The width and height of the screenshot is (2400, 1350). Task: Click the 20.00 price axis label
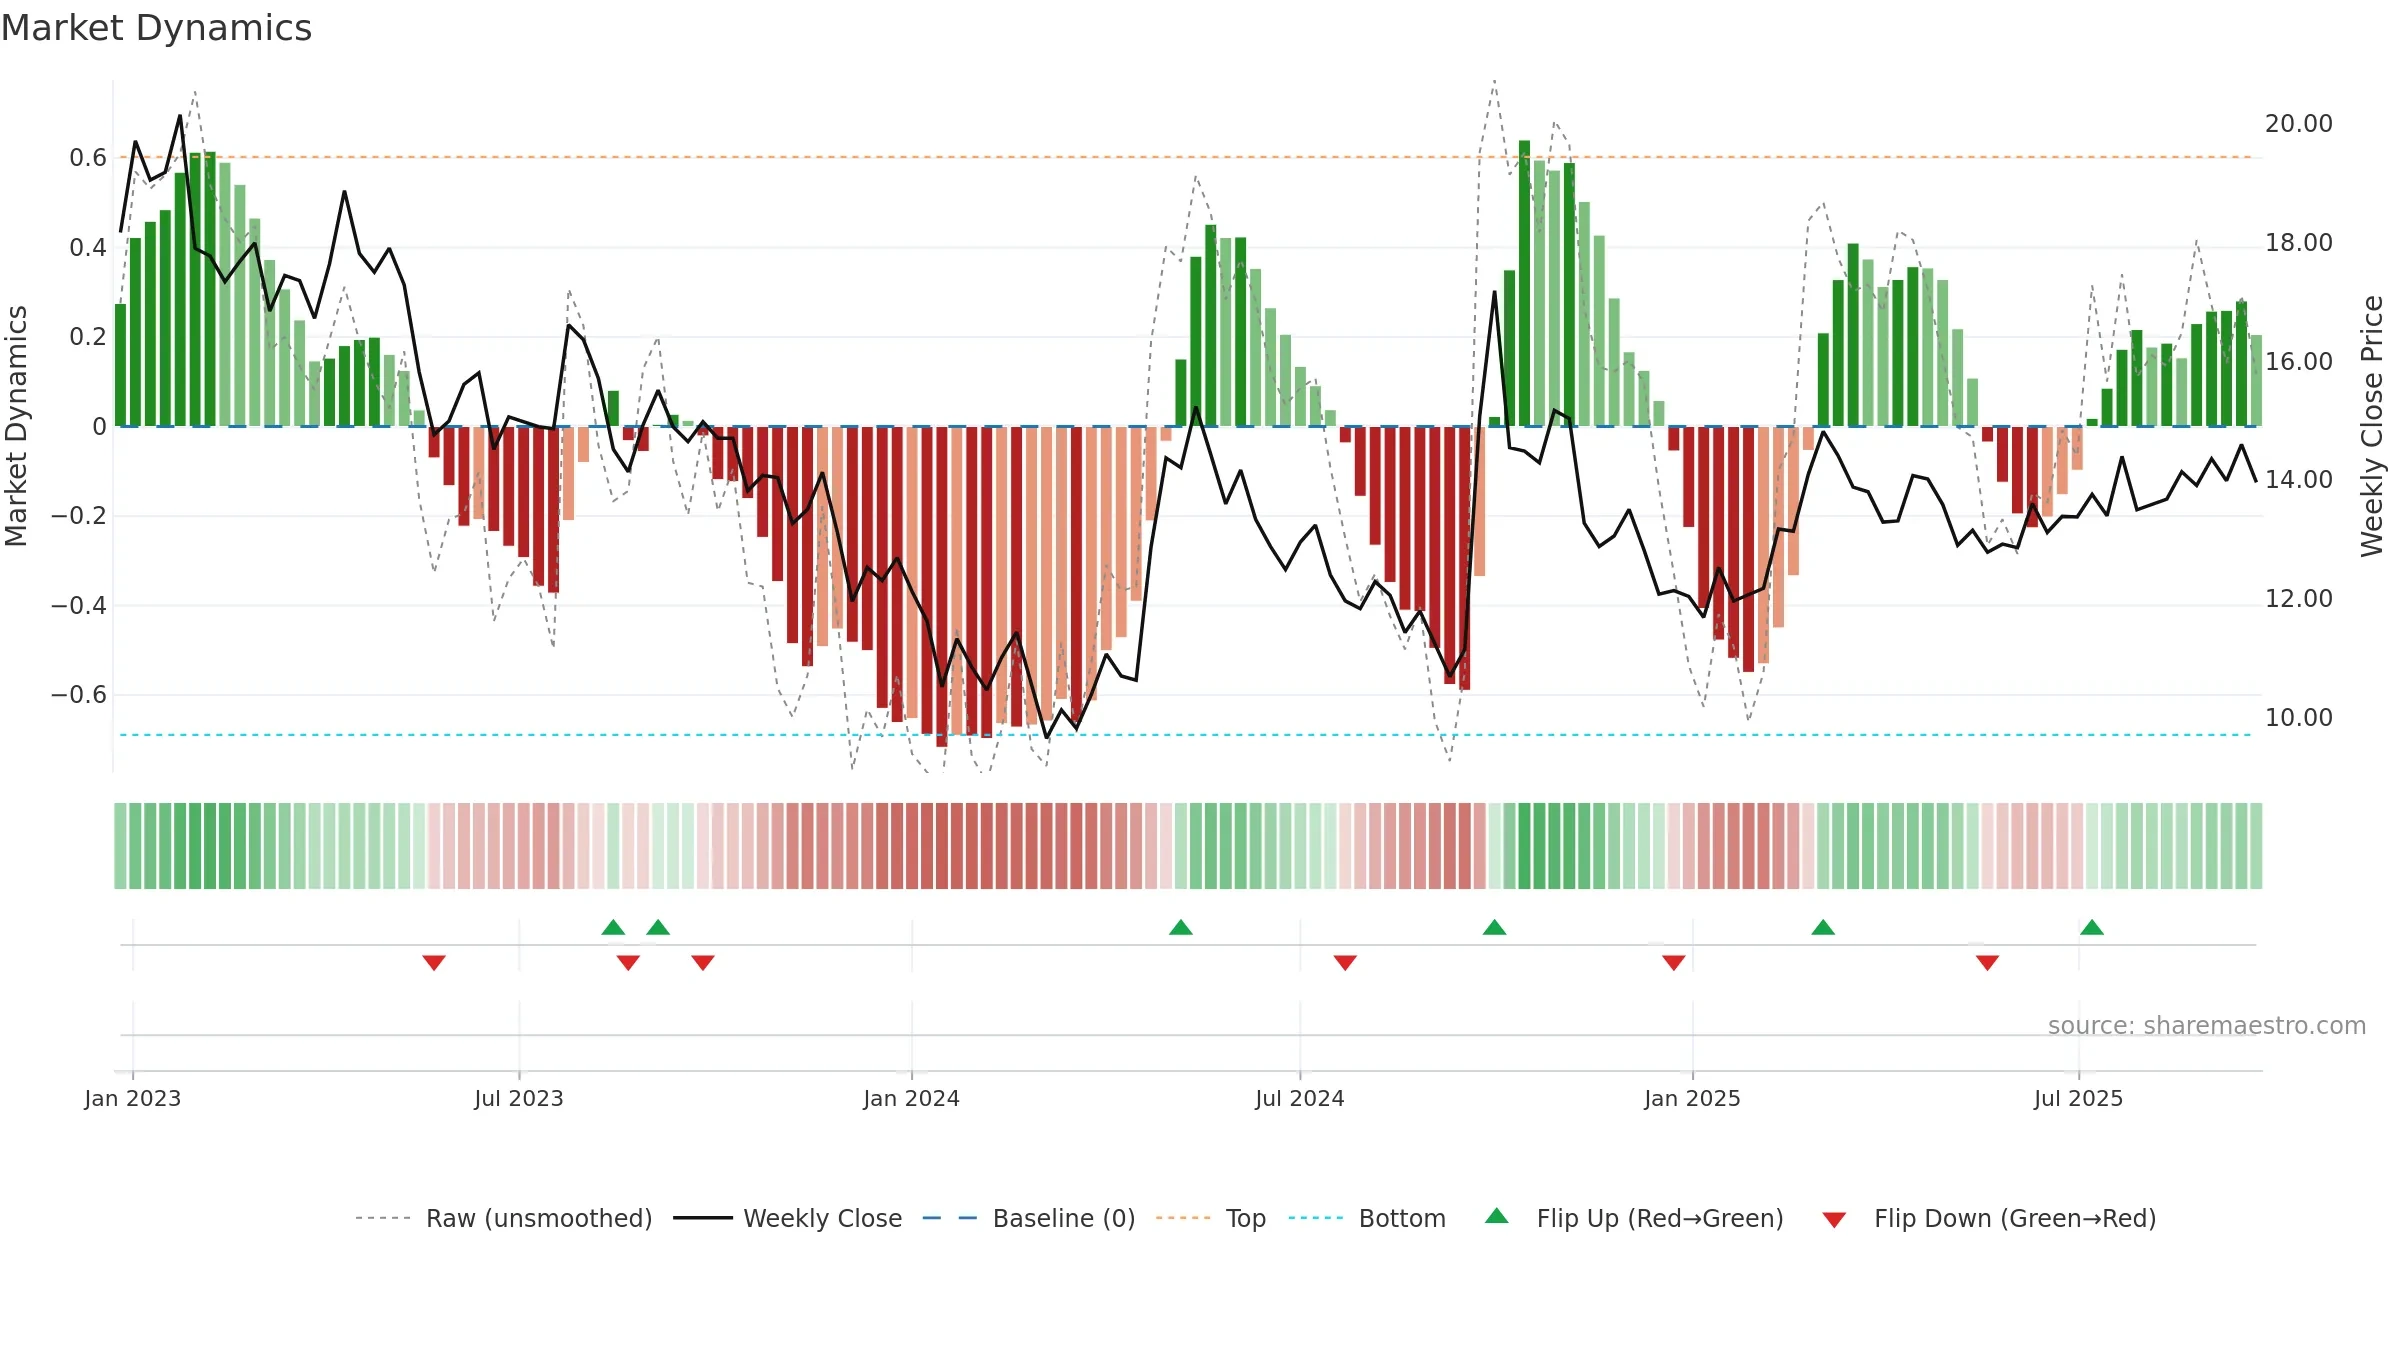(x=2299, y=123)
